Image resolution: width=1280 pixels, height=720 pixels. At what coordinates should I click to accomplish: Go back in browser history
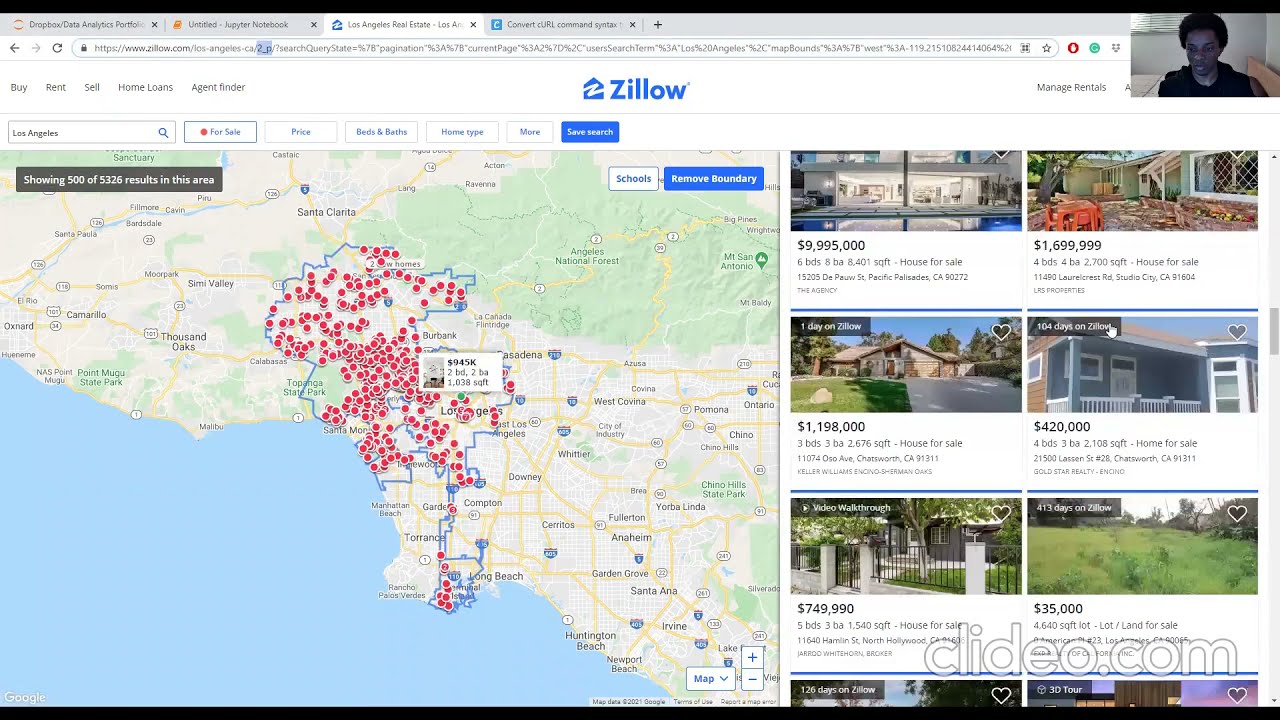pos(14,48)
